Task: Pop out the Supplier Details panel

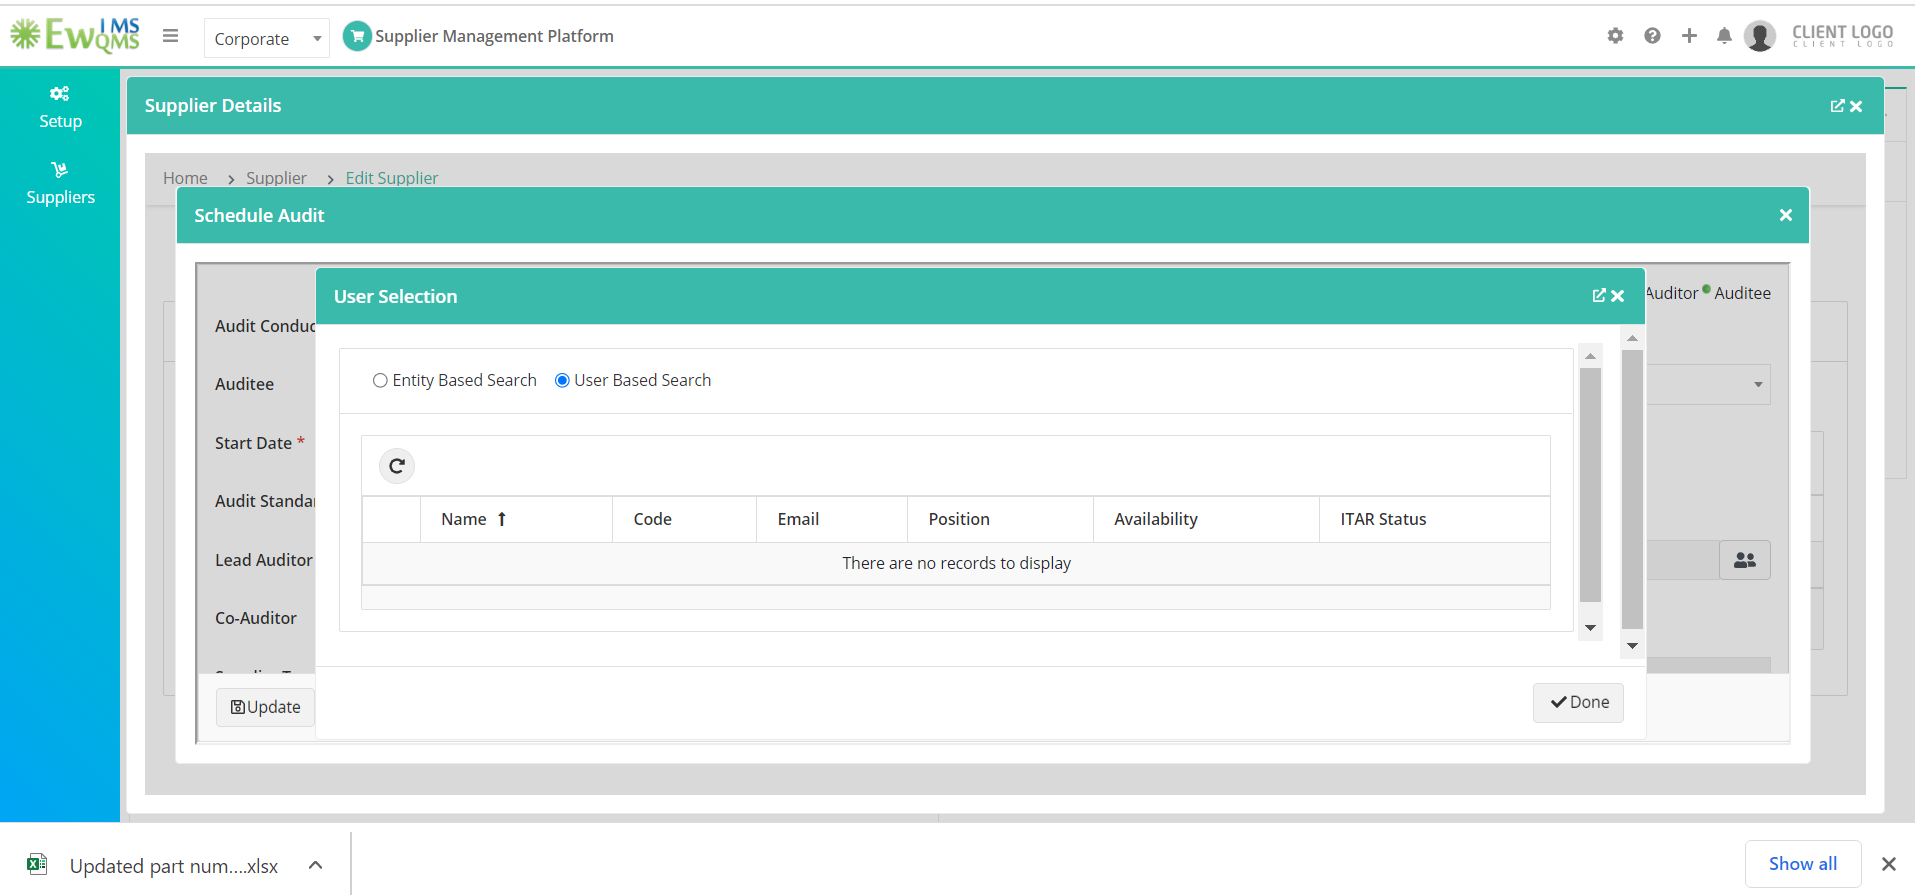Action: point(1837,106)
